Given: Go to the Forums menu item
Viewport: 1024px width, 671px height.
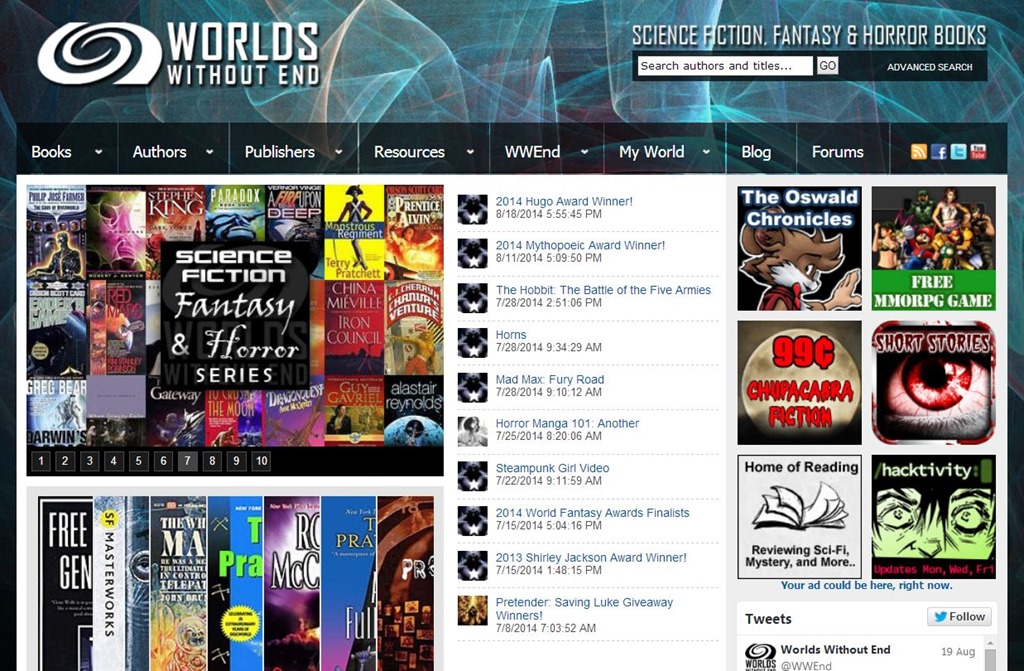Looking at the screenshot, I should tap(837, 152).
